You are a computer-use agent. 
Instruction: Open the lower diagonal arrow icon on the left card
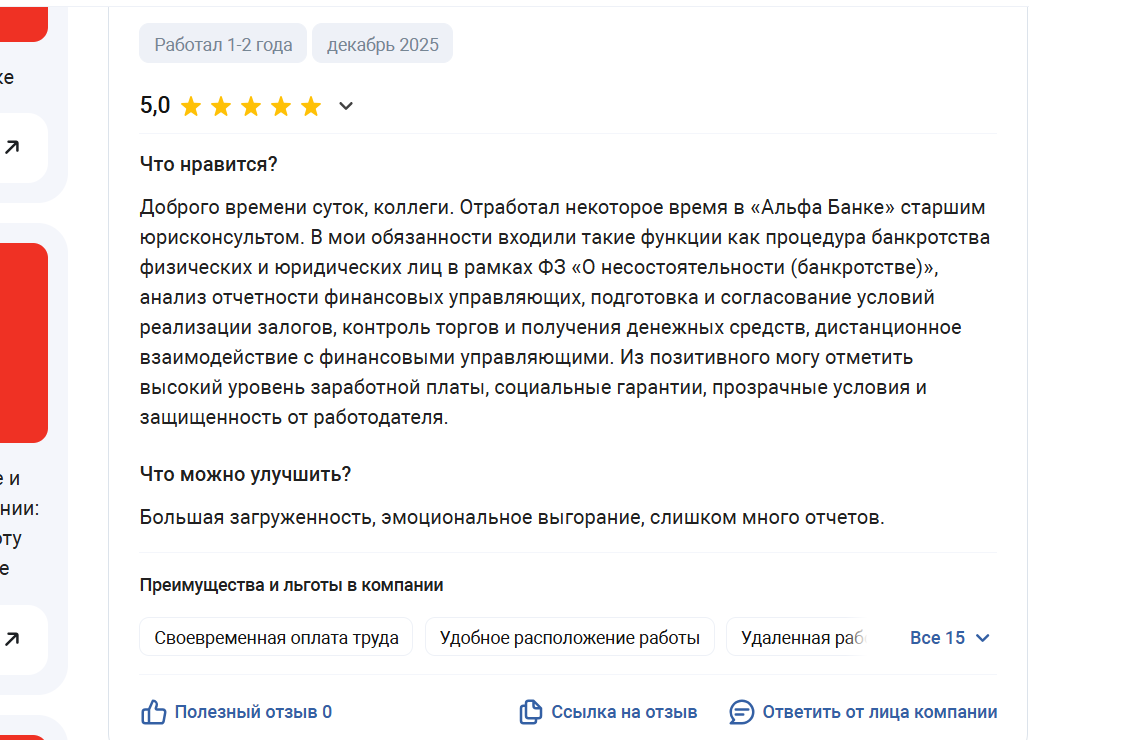12,638
